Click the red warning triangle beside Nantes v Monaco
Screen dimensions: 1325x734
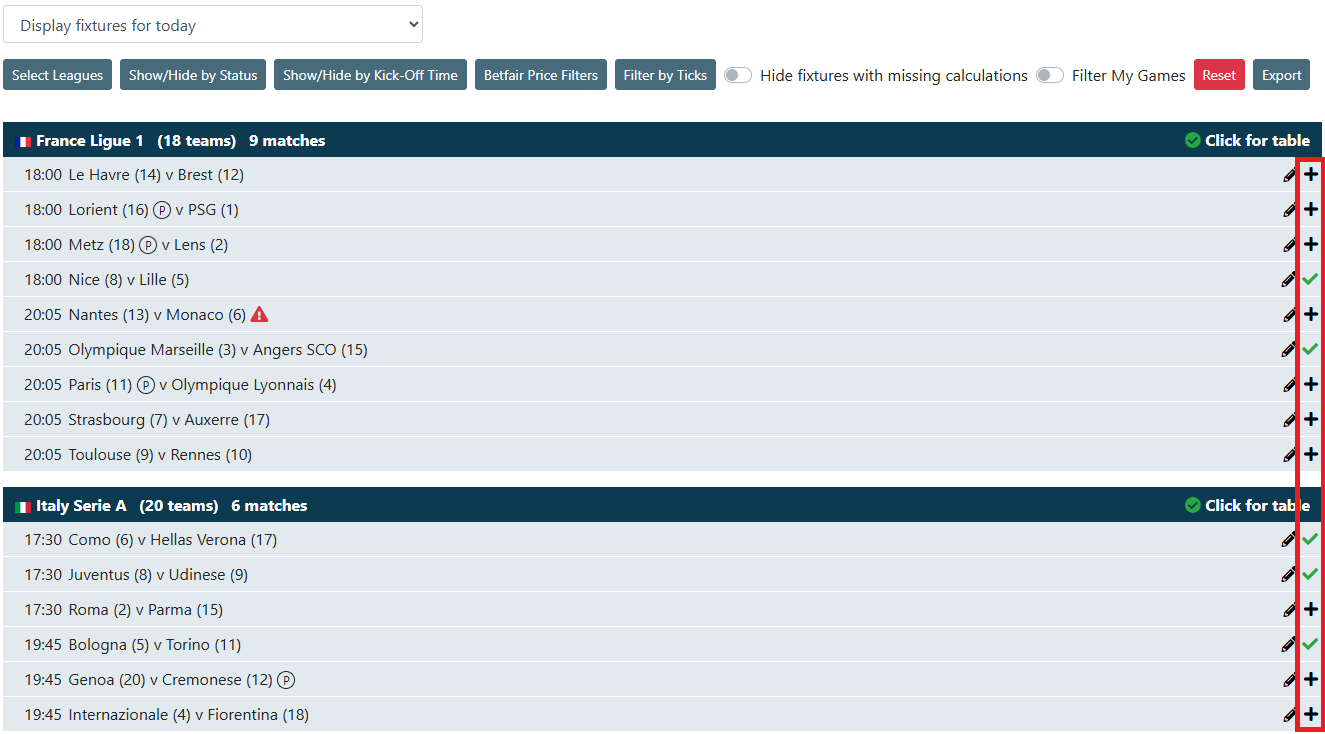259,315
